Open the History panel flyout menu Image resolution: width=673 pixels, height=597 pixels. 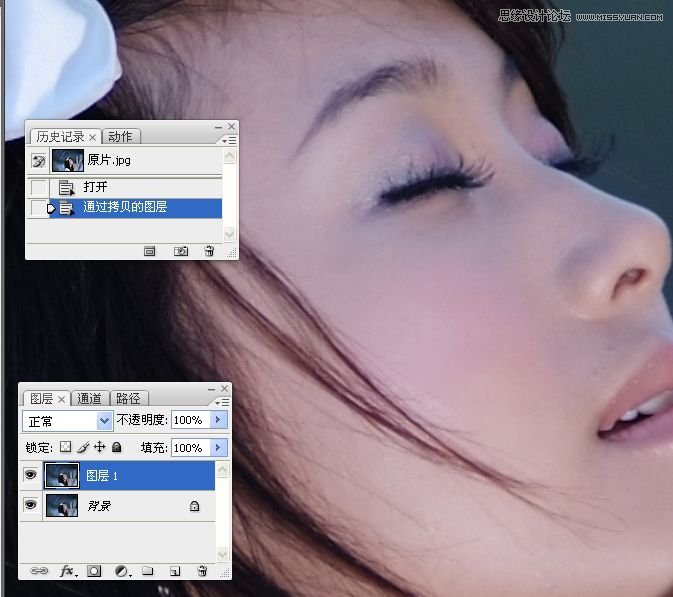pos(229,140)
